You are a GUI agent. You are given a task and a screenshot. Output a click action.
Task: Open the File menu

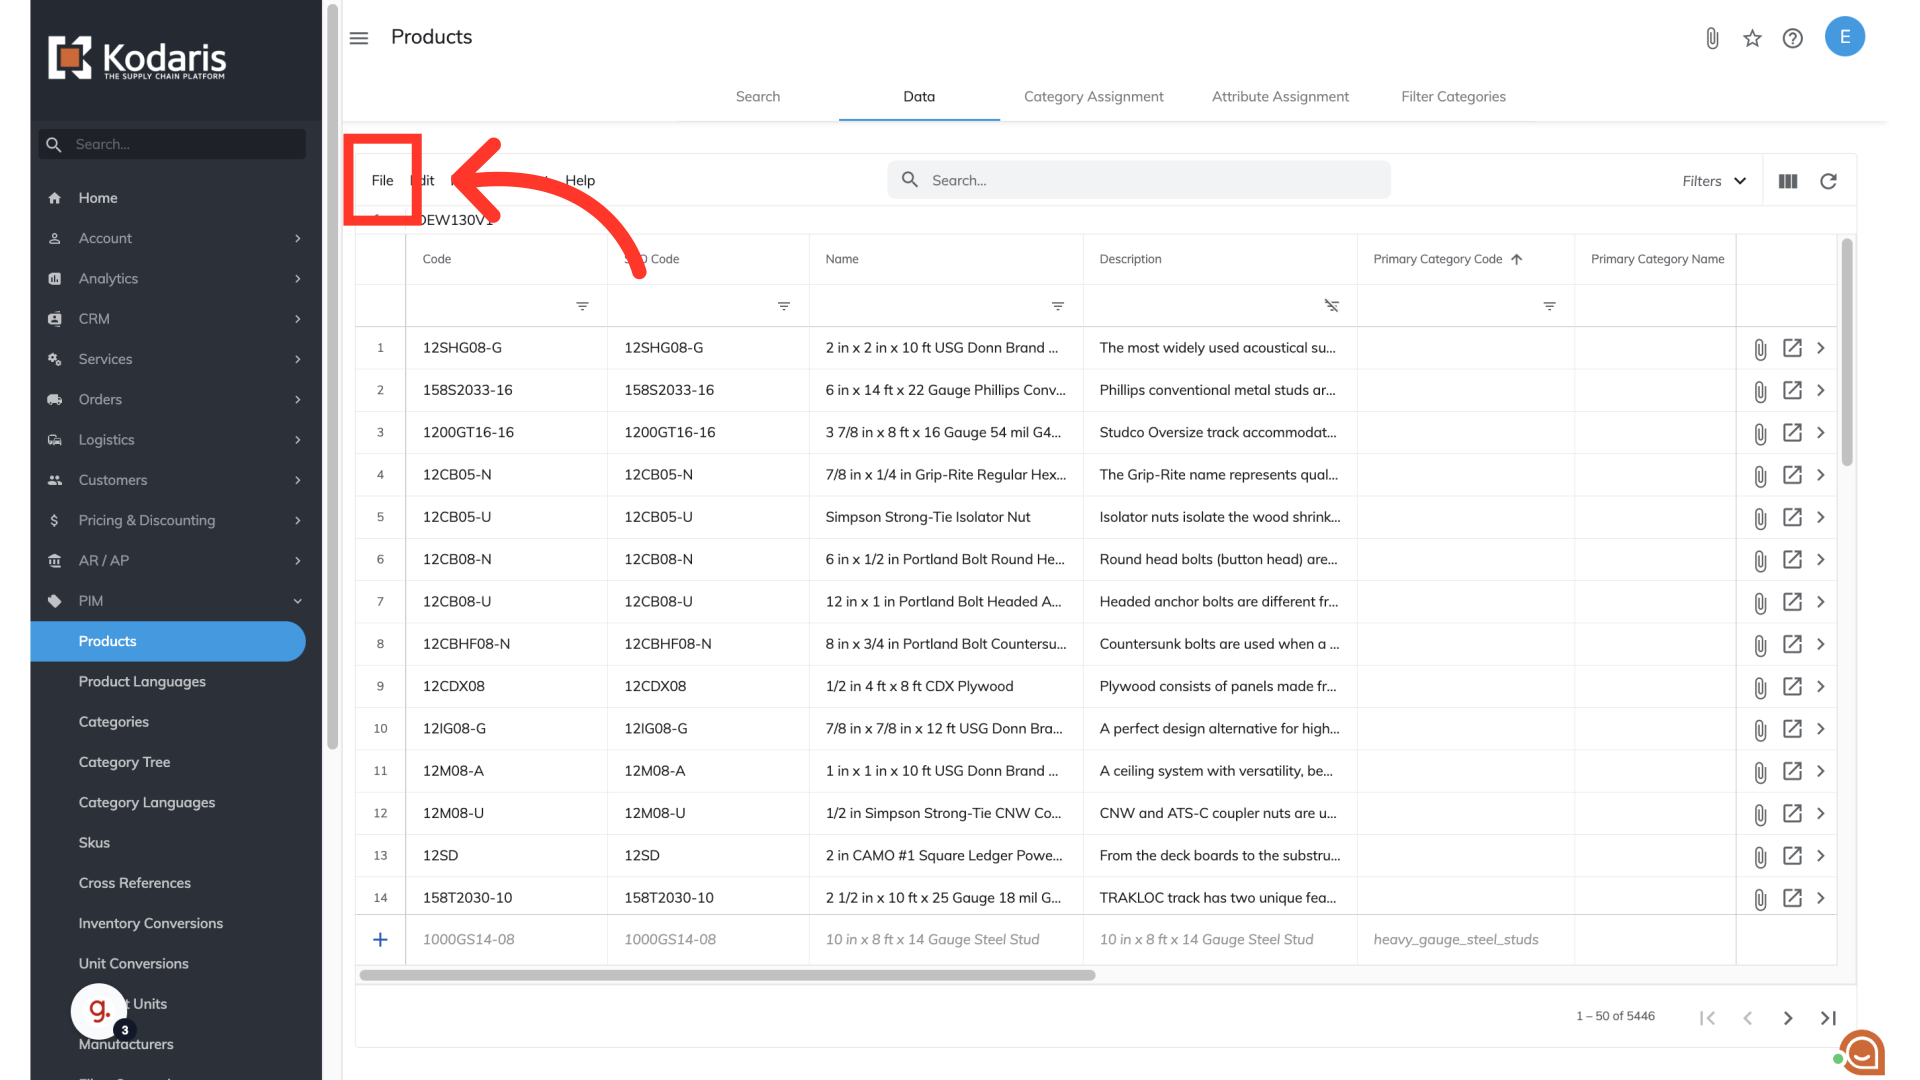pos(382,181)
